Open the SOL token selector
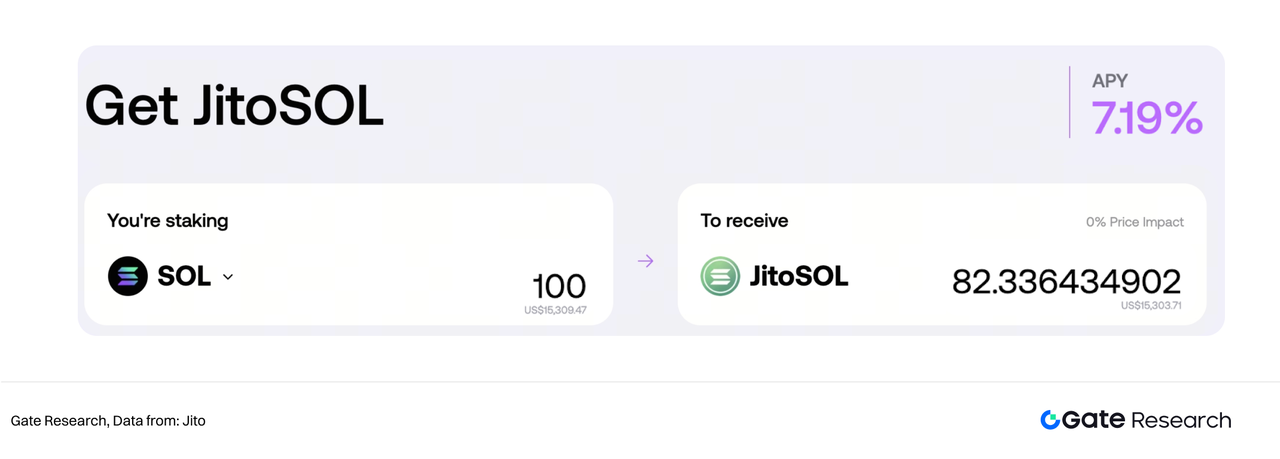 [x=171, y=276]
